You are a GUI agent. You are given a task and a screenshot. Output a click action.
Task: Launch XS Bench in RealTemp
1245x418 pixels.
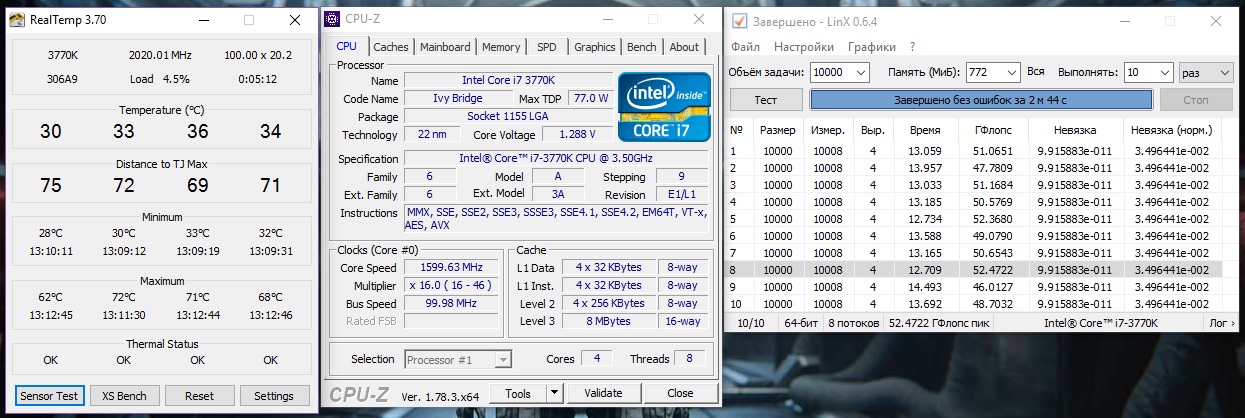124,396
